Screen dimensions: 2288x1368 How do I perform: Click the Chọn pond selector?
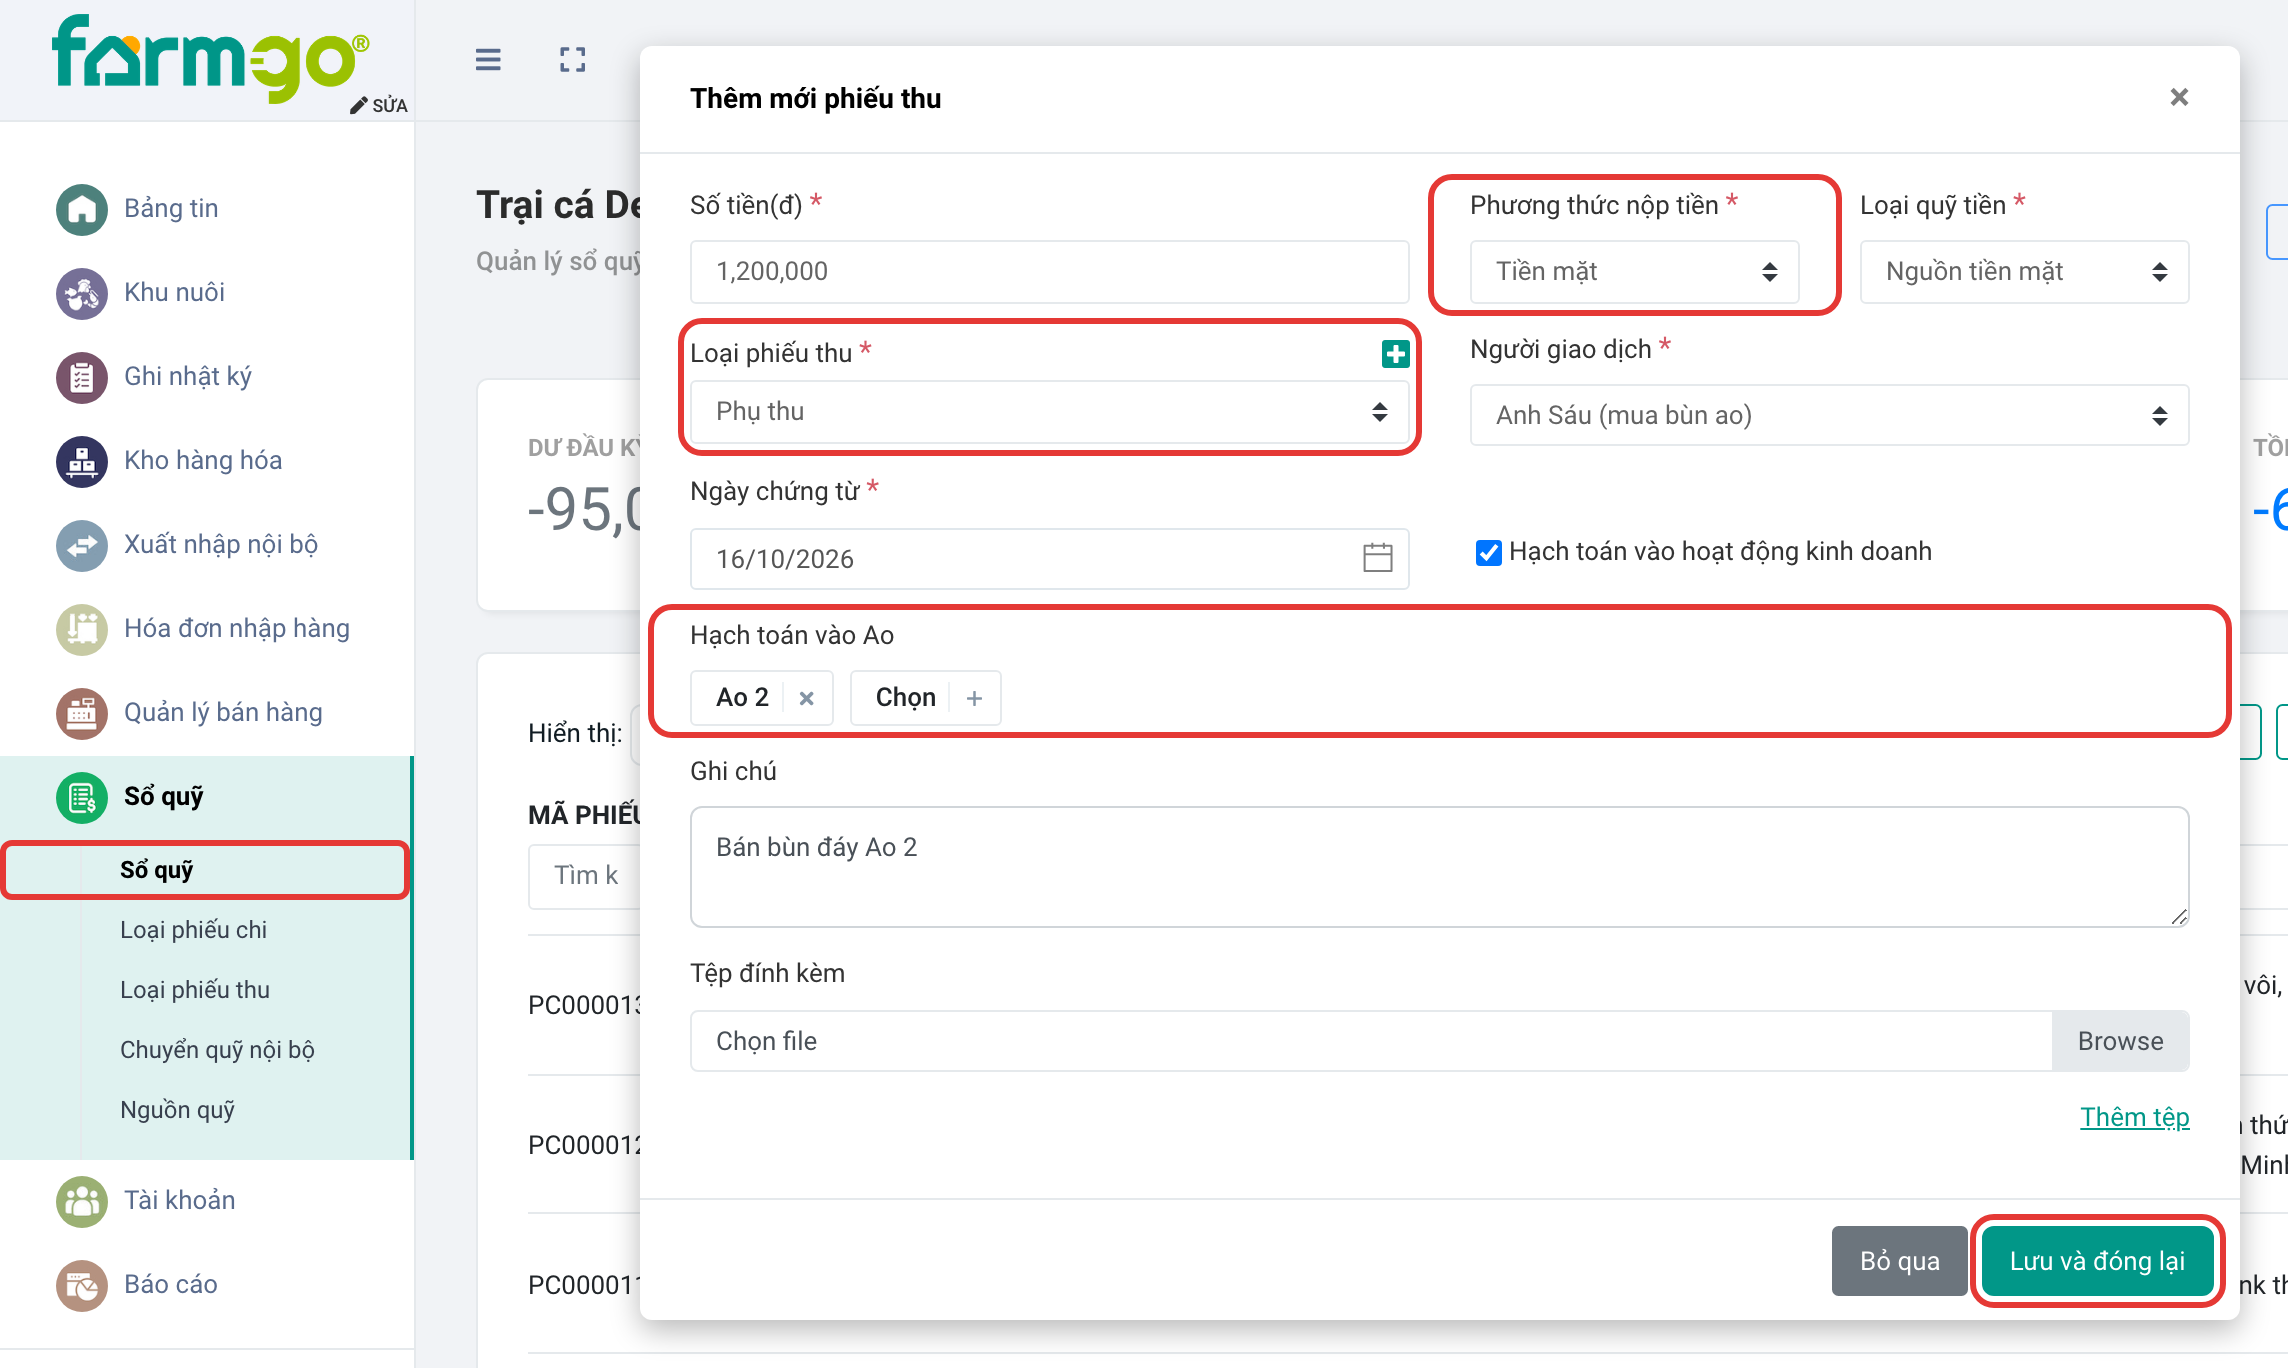pyautogui.click(x=925, y=698)
